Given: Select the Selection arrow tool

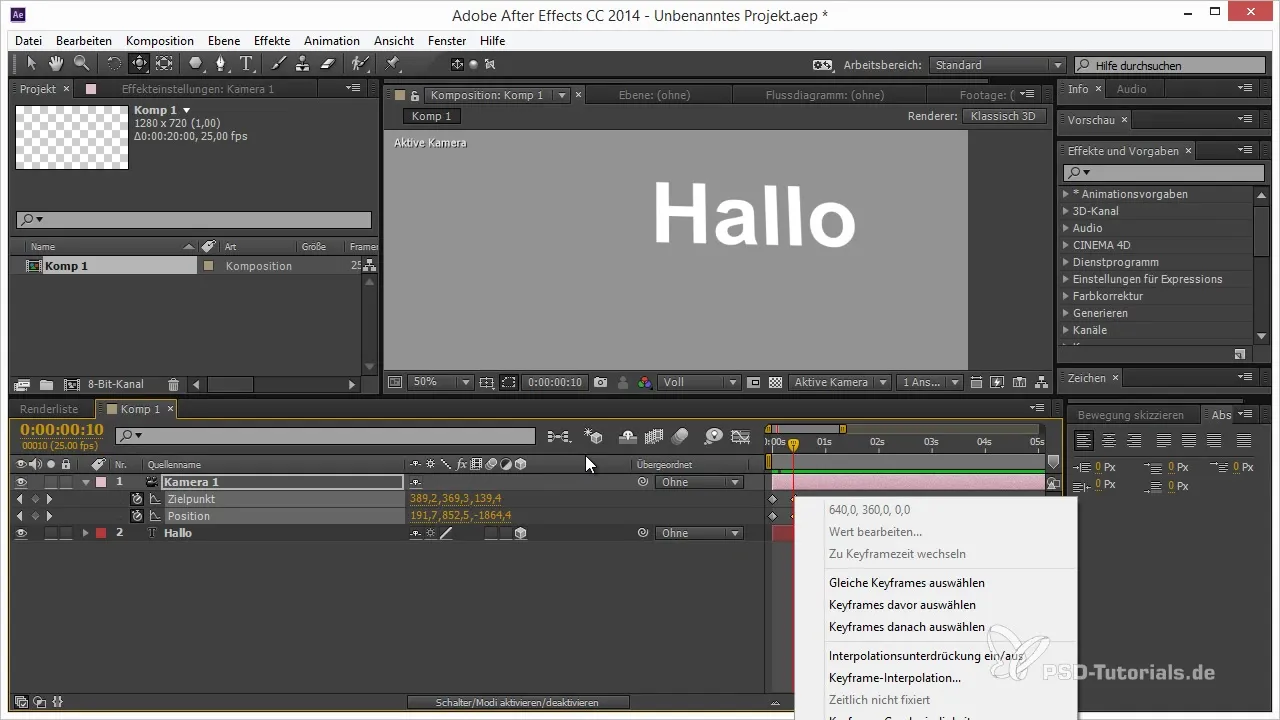Looking at the screenshot, I should [x=31, y=63].
